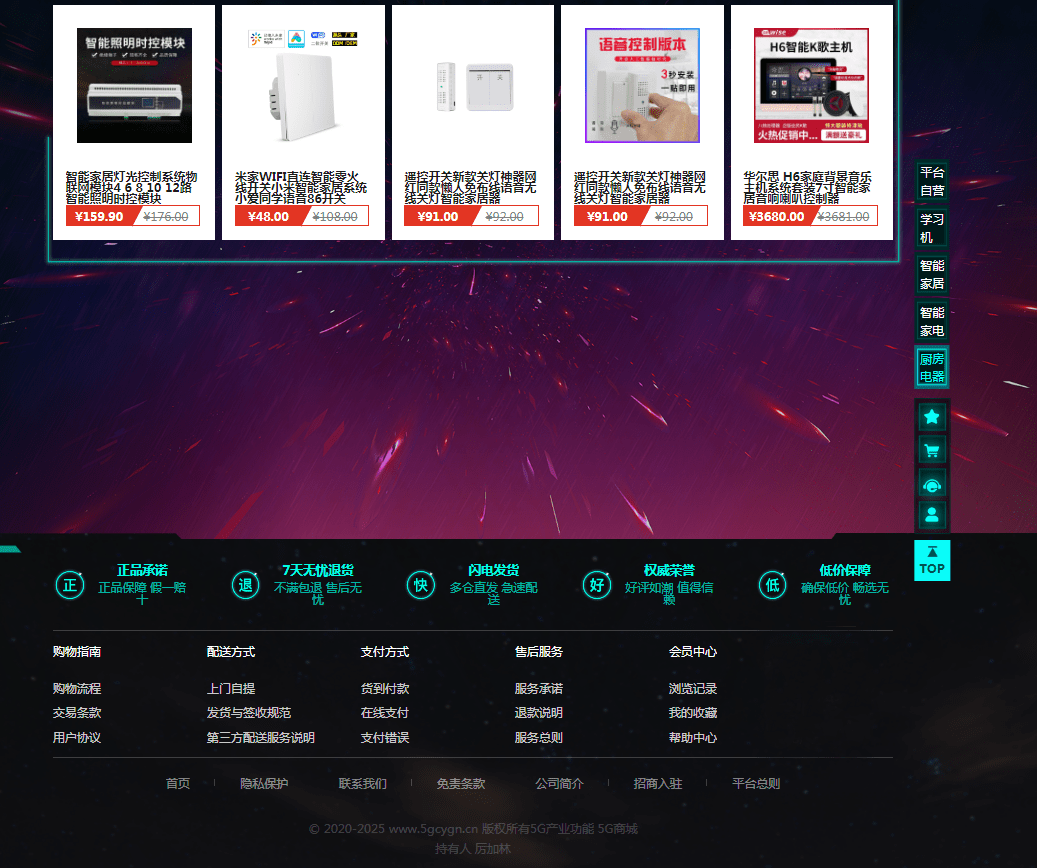Open 联系我们 in bottom navigation
Screen dimensions: 1037x868
click(x=363, y=783)
